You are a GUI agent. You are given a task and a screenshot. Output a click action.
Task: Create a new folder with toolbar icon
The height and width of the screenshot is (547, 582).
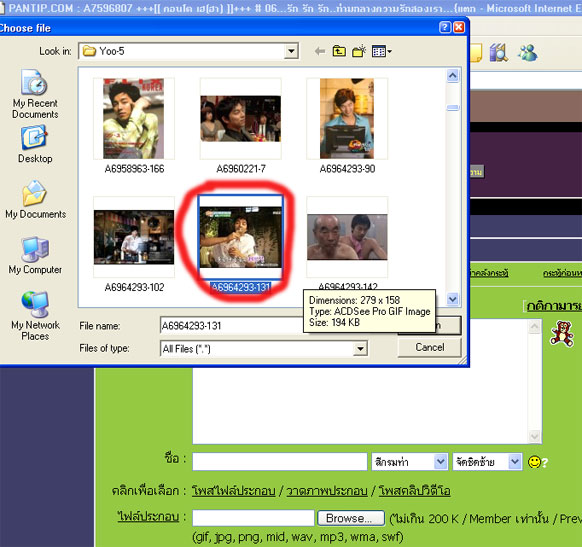coord(359,51)
